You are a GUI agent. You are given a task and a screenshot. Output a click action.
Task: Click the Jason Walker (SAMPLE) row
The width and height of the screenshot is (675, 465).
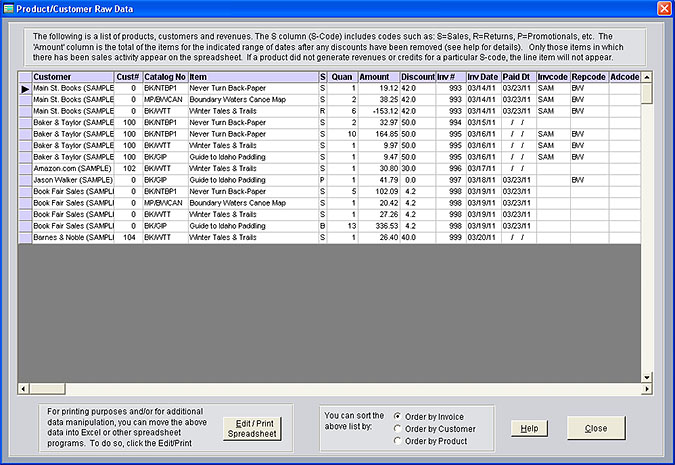tap(72, 181)
